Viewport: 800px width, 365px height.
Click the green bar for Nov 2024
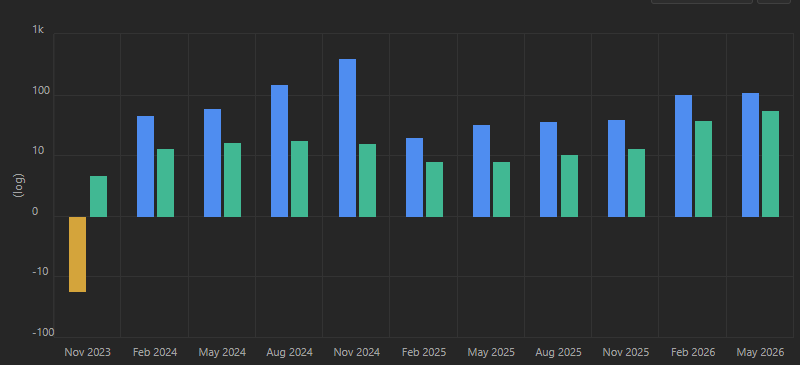(367, 180)
